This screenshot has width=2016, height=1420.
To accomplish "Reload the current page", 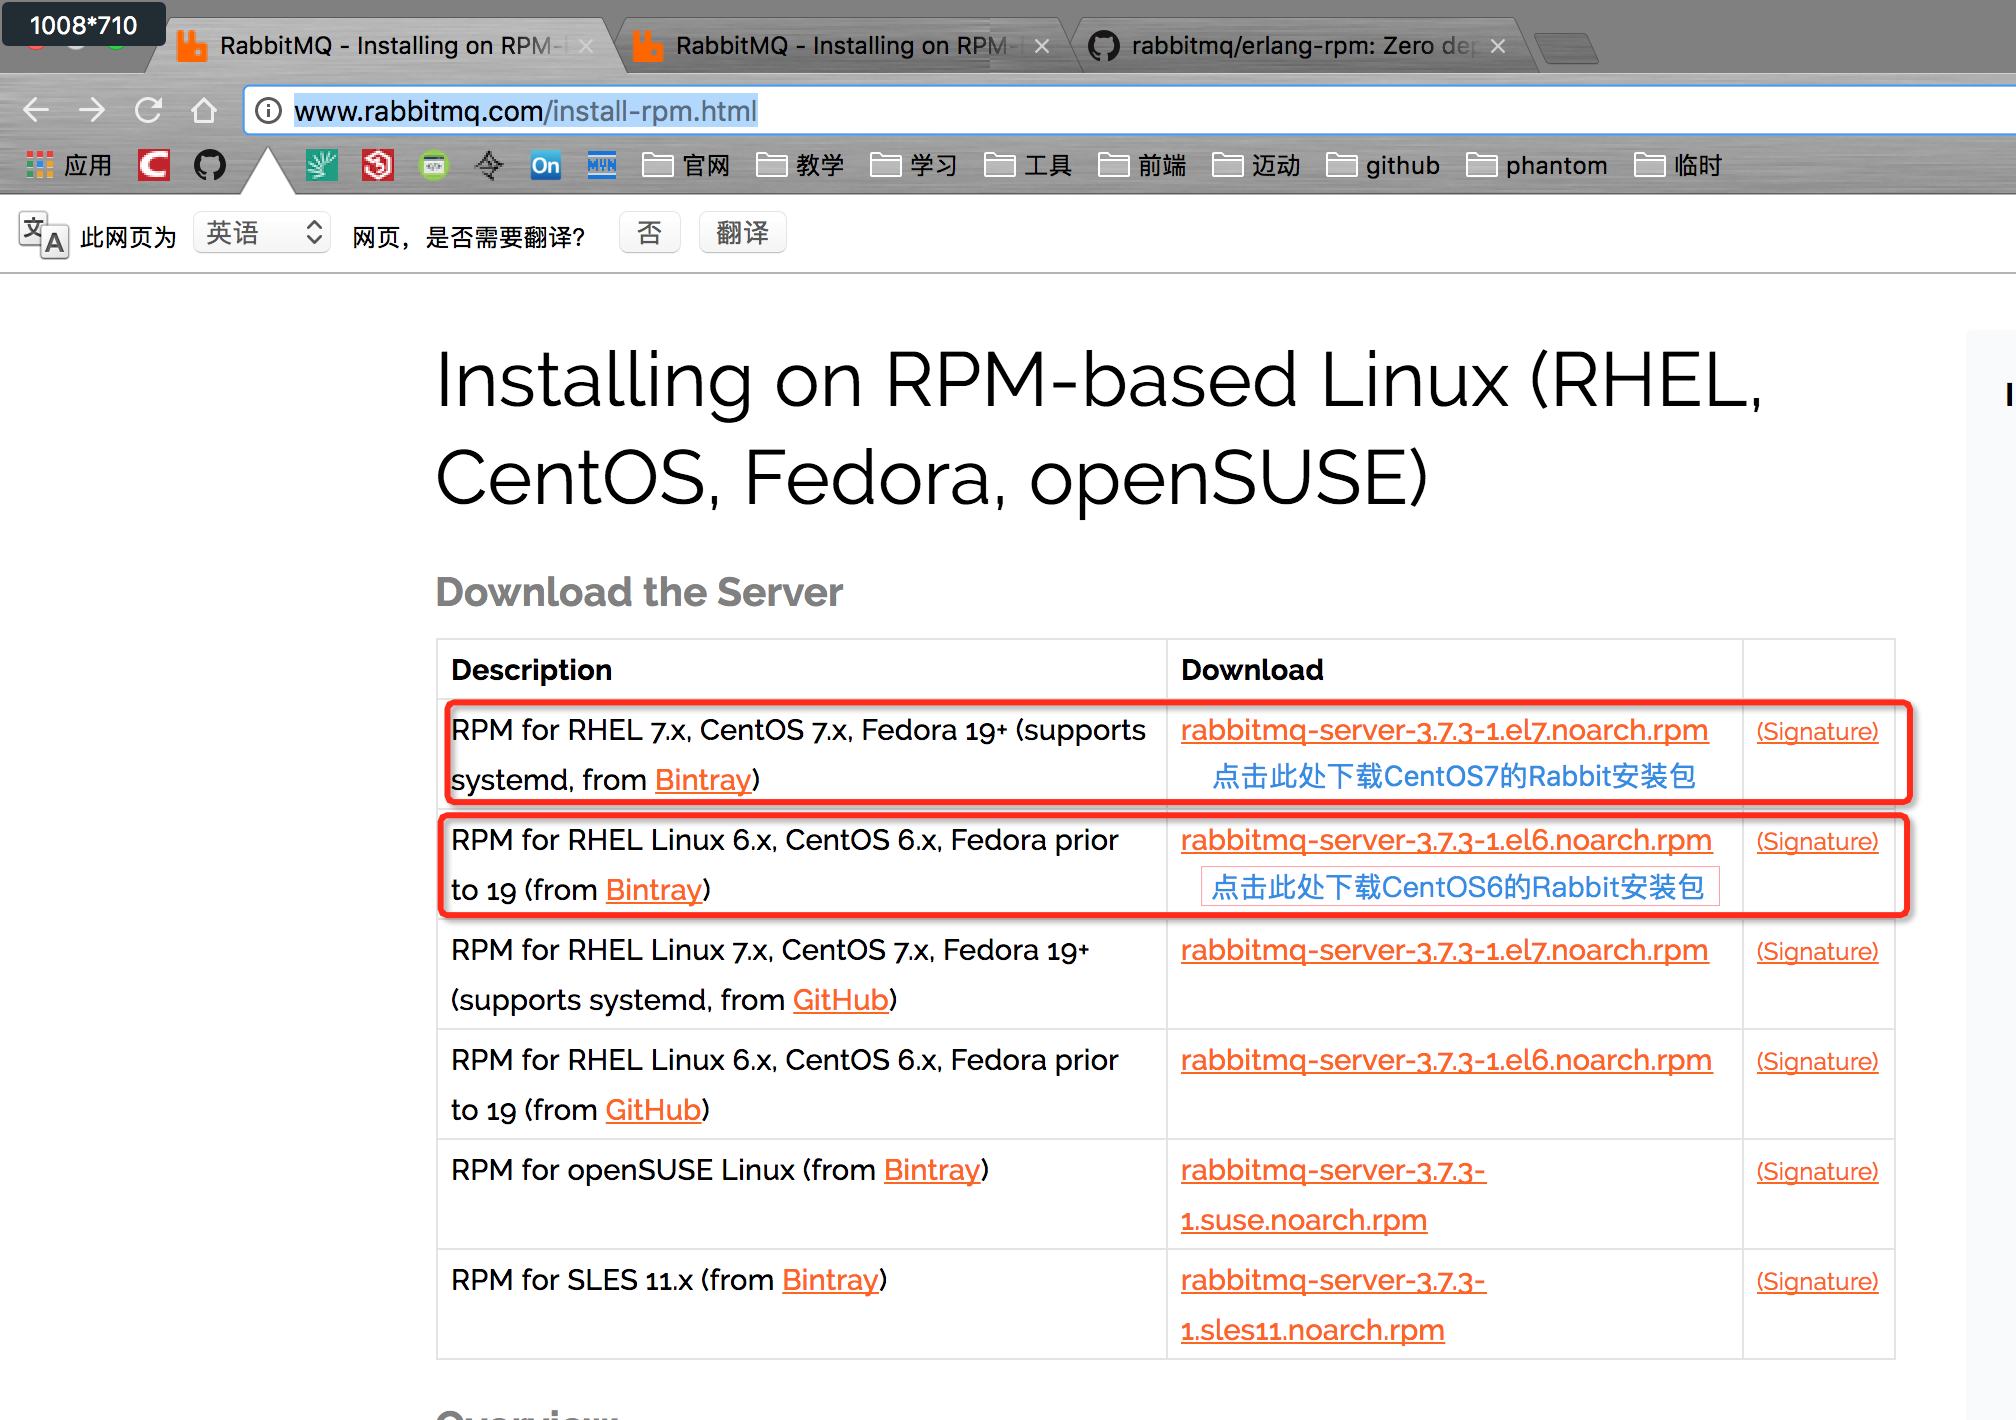I will pyautogui.click(x=148, y=110).
